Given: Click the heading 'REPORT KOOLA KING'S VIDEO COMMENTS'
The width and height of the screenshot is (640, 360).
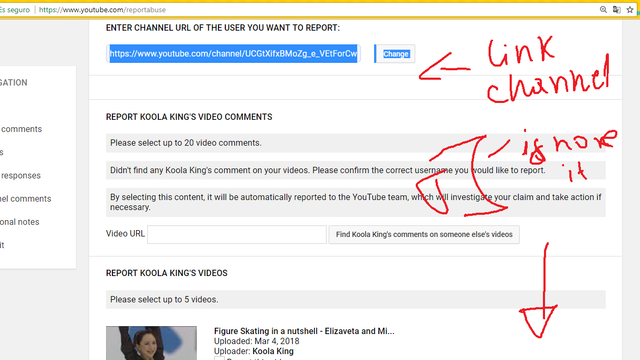Looking at the screenshot, I should click(x=189, y=117).
